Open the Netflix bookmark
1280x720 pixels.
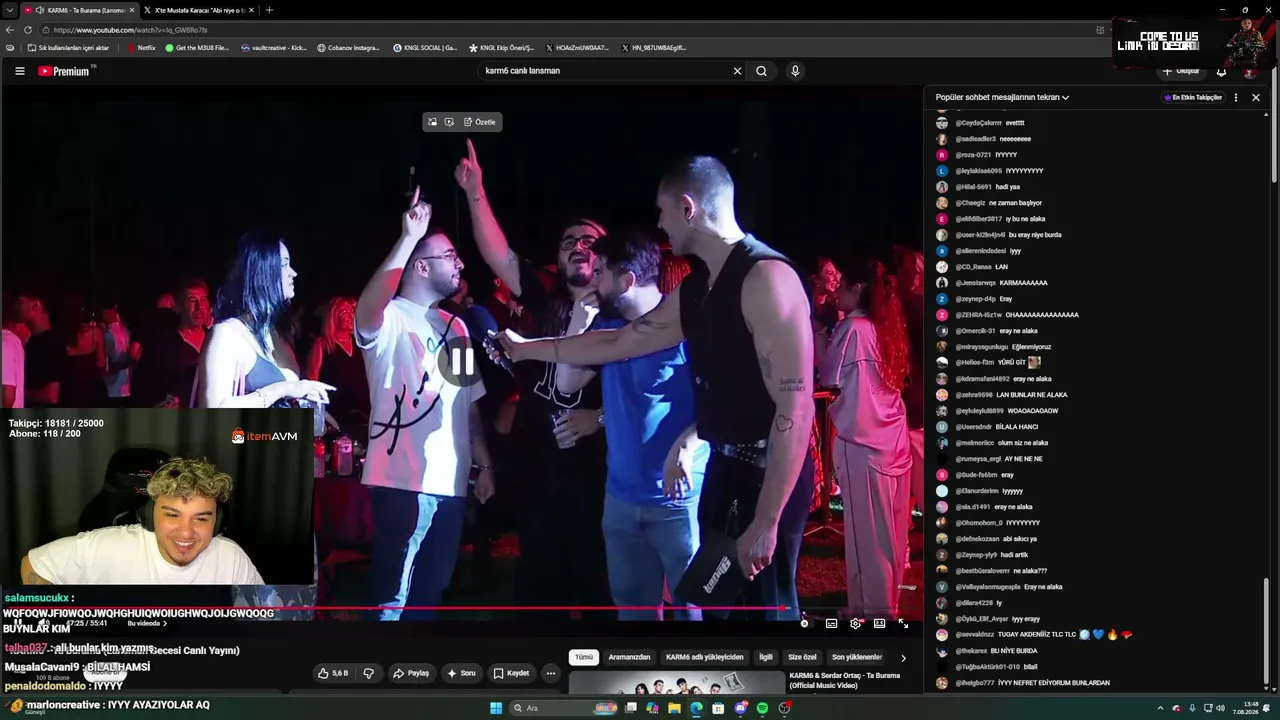pyautogui.click(x=141, y=47)
